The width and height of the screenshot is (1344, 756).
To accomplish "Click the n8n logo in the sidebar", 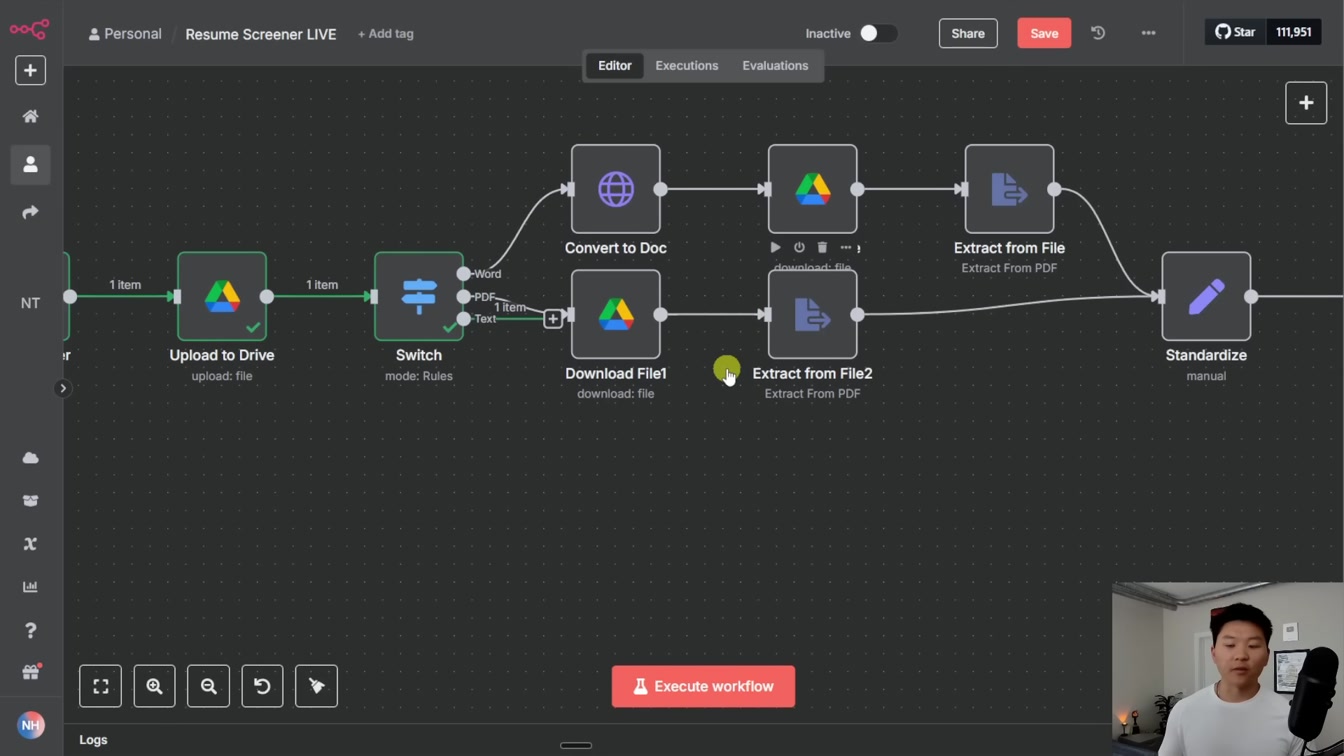I will [x=30, y=29].
